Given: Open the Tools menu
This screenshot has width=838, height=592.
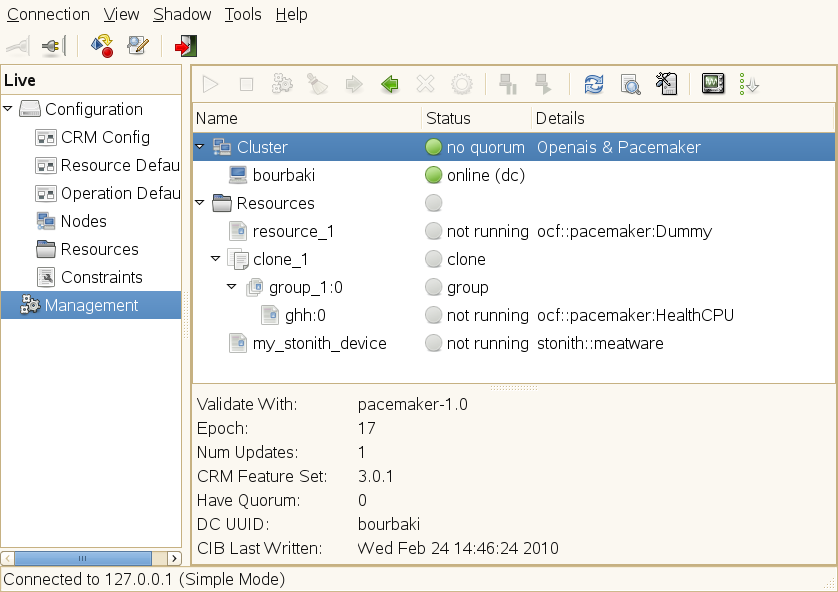Looking at the screenshot, I should point(243,14).
